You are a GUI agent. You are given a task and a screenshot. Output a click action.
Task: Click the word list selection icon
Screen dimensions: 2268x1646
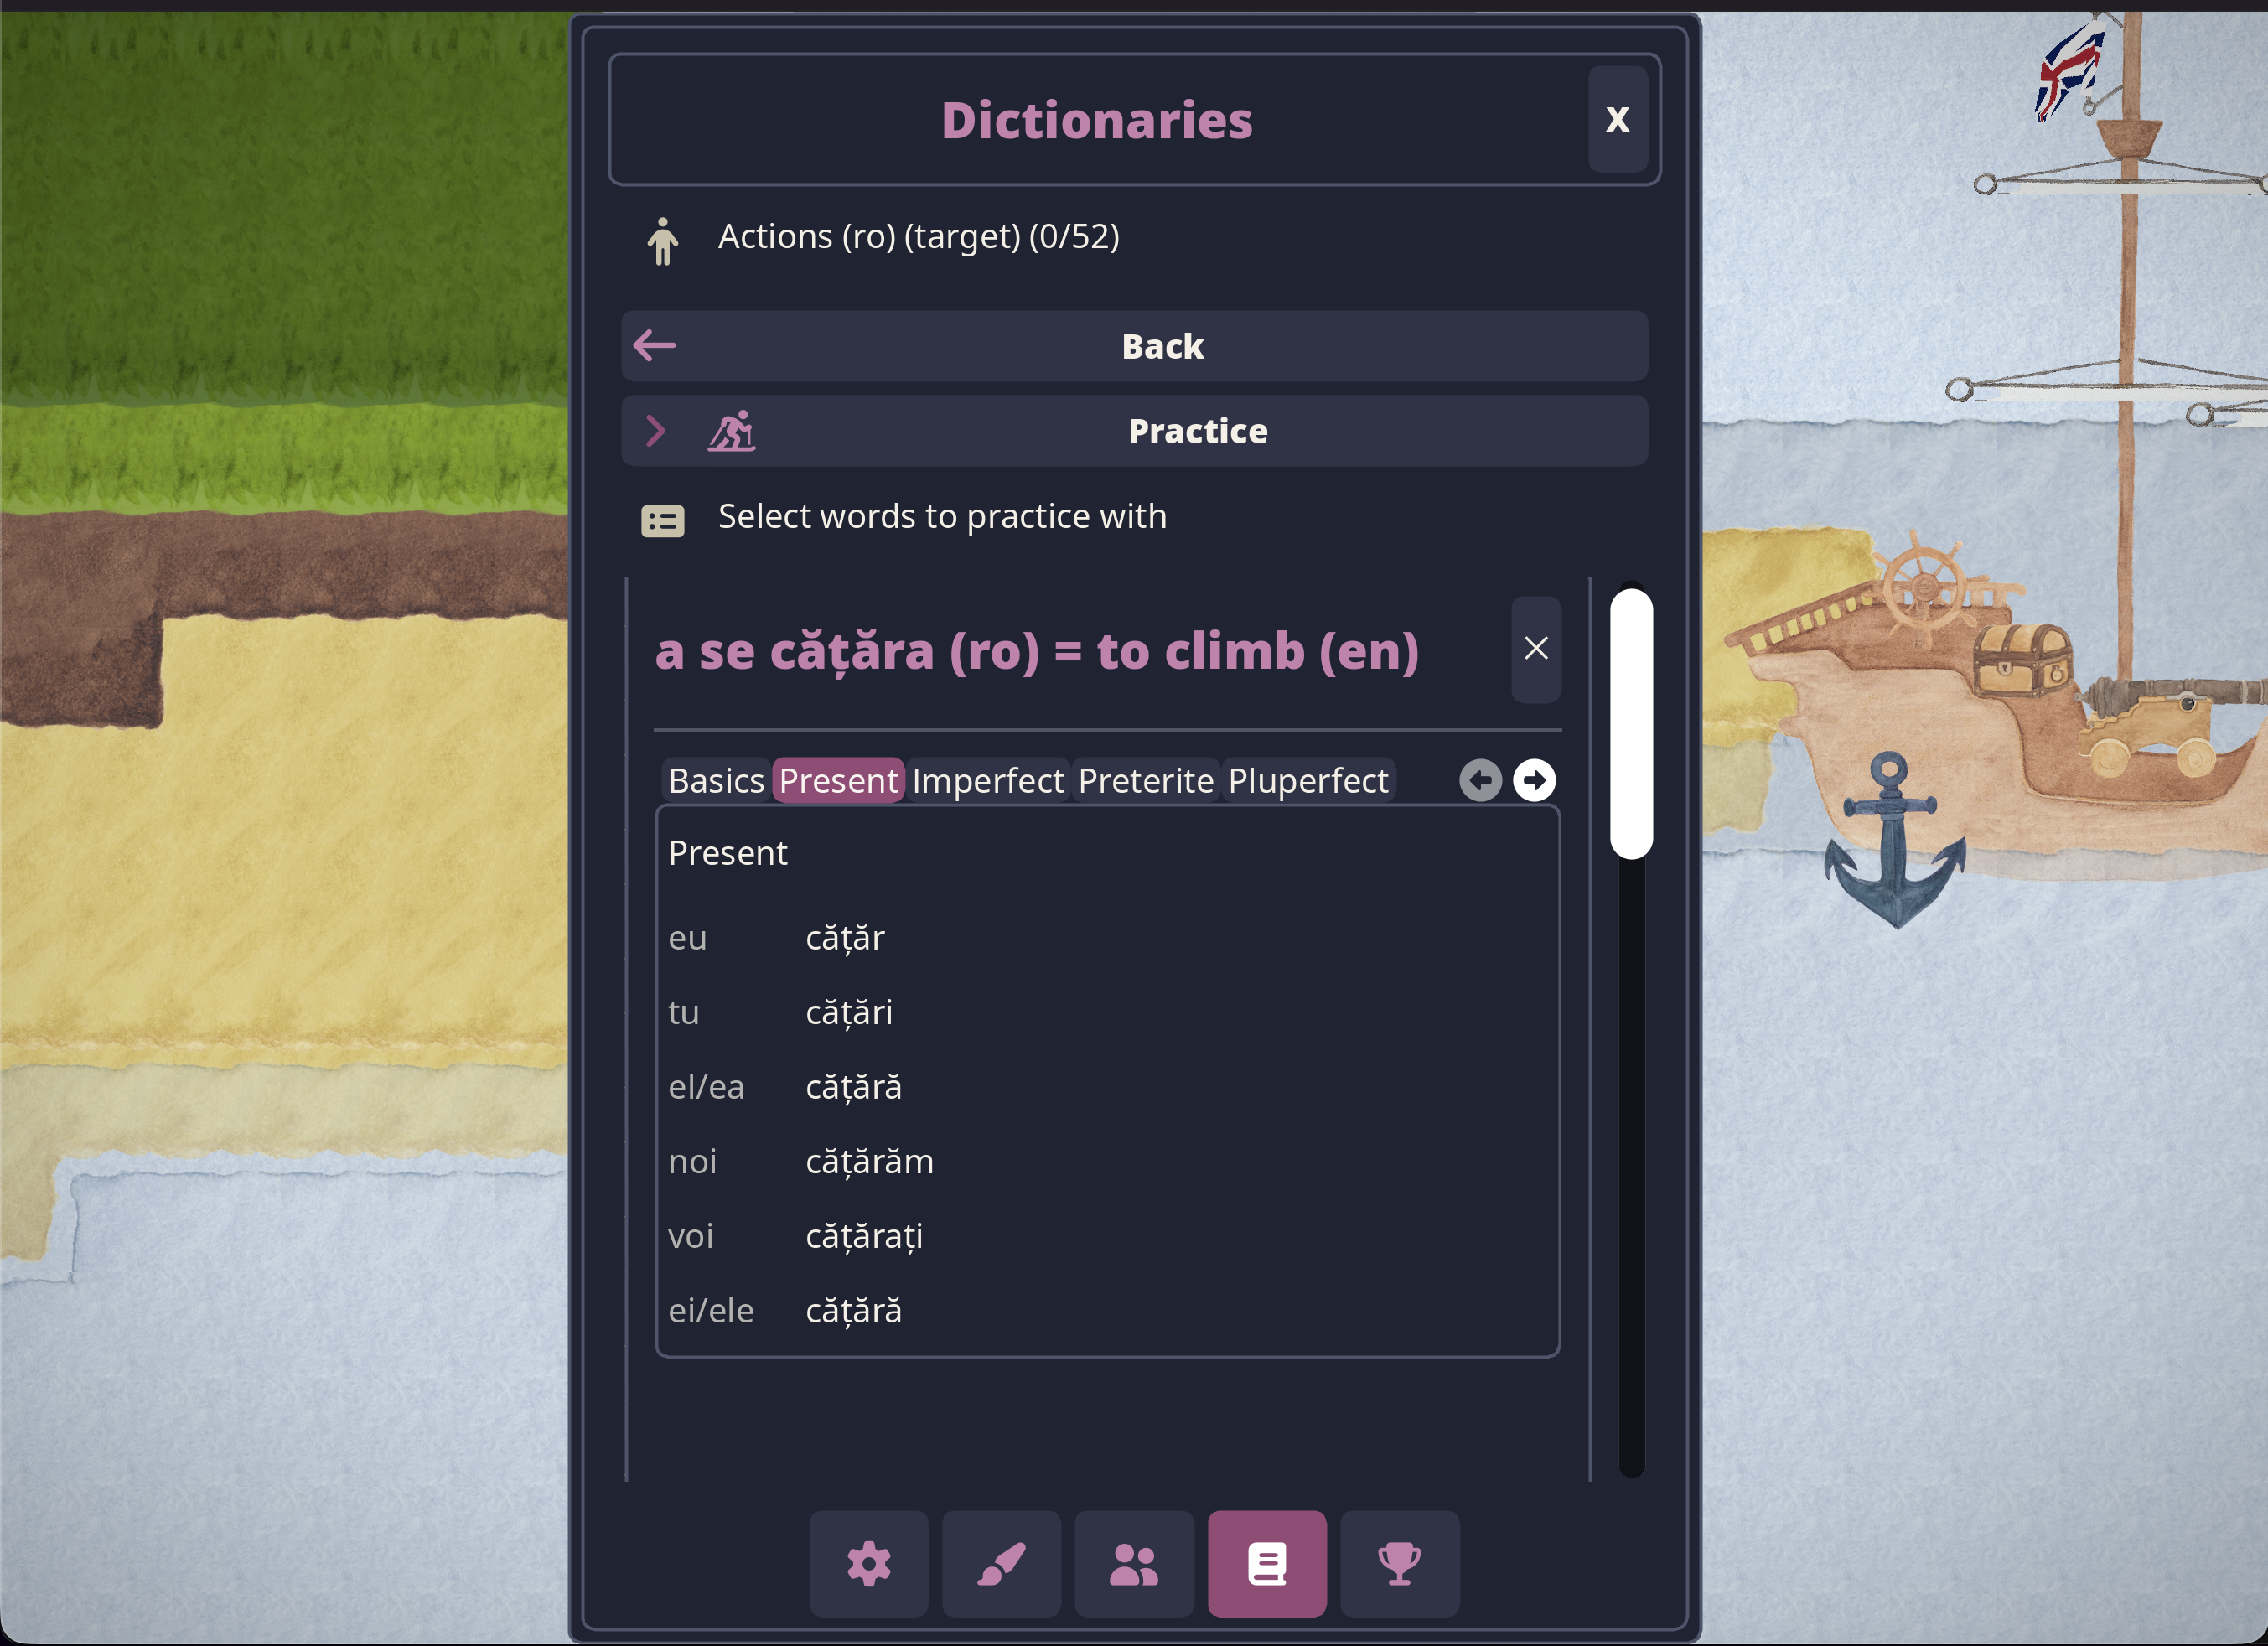click(x=662, y=520)
